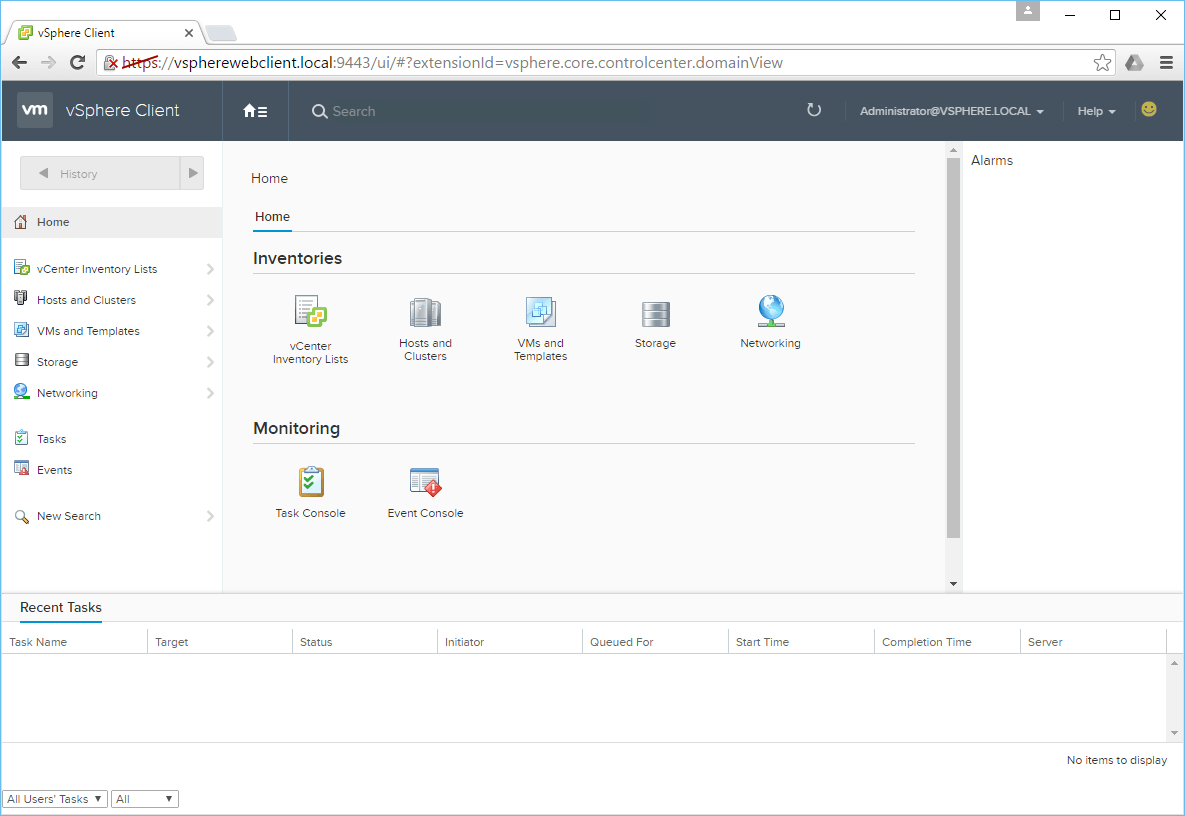Open the Event Console icon

click(425, 482)
